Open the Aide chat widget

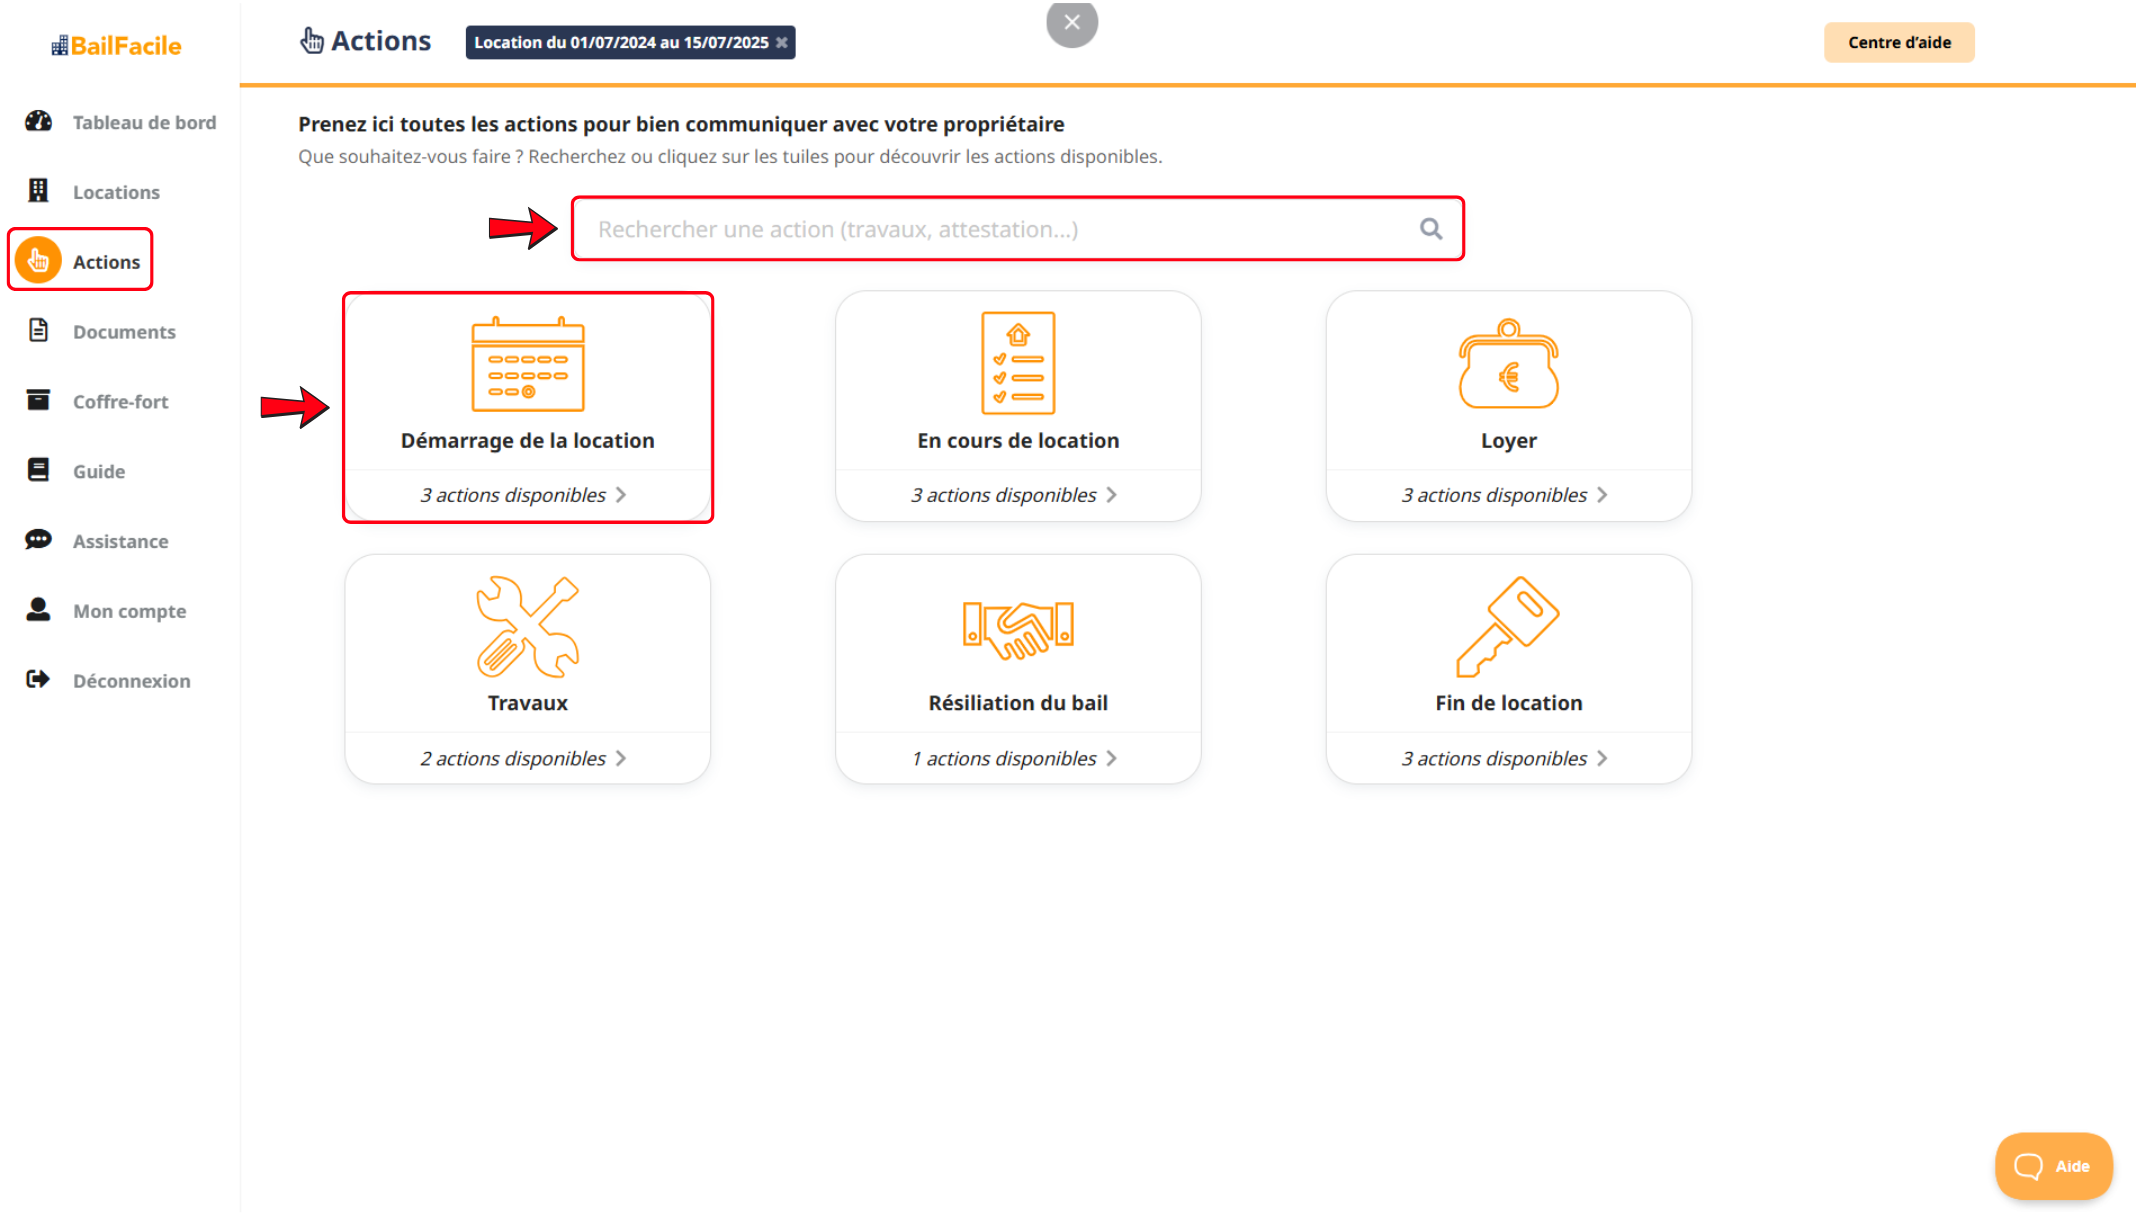pos(2053,1166)
